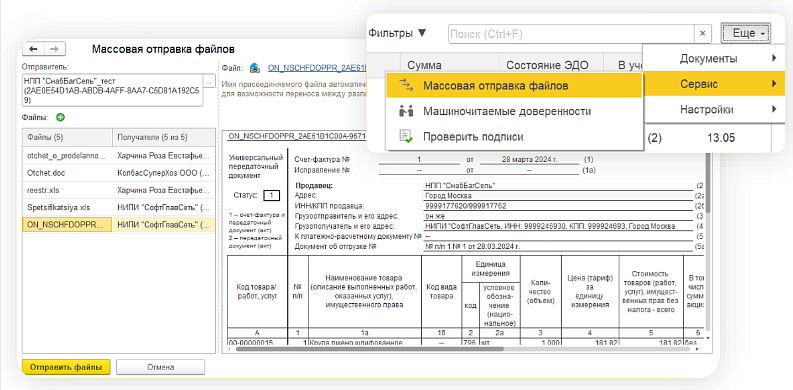Click recipient КолбасСуперХоз ООО cell
Screen dimensions: 793x390
(164, 173)
